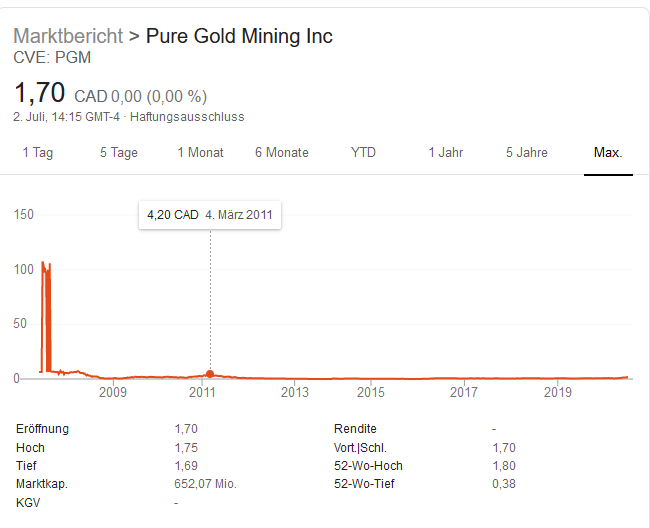Click the orange data point on the chart
The height and width of the screenshot is (528, 650).
(x=210, y=374)
